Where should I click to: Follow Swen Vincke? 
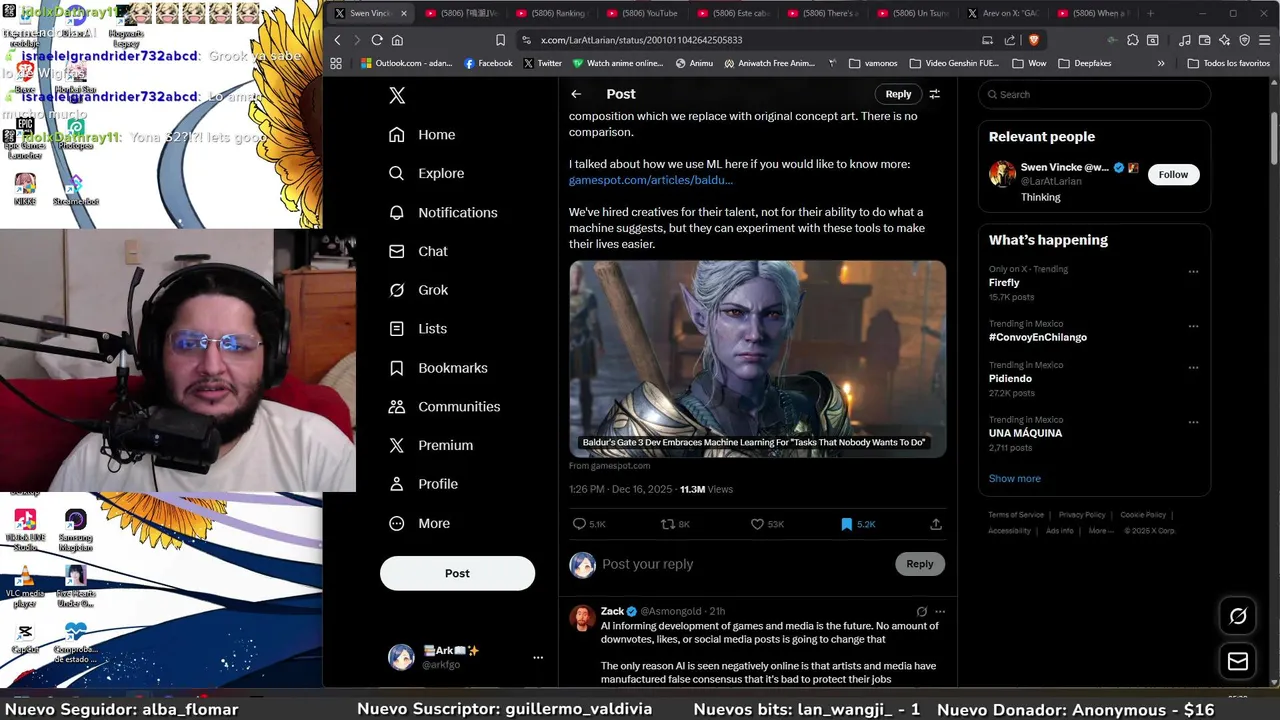click(x=1173, y=174)
